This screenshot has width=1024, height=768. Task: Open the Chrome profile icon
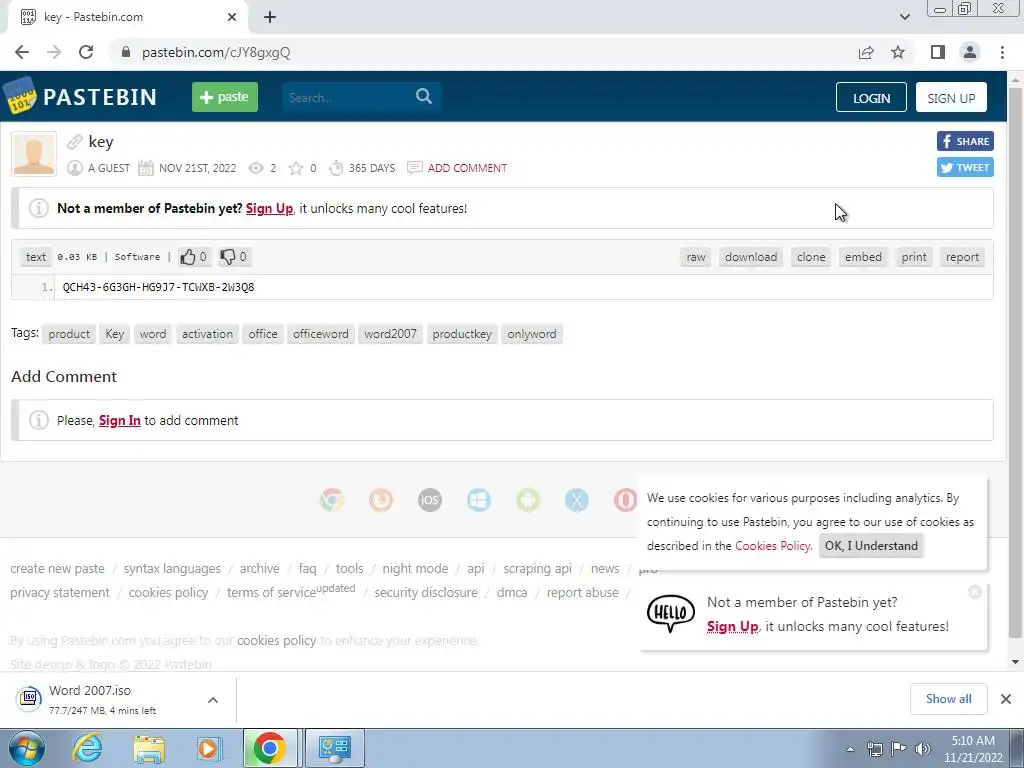coord(970,52)
